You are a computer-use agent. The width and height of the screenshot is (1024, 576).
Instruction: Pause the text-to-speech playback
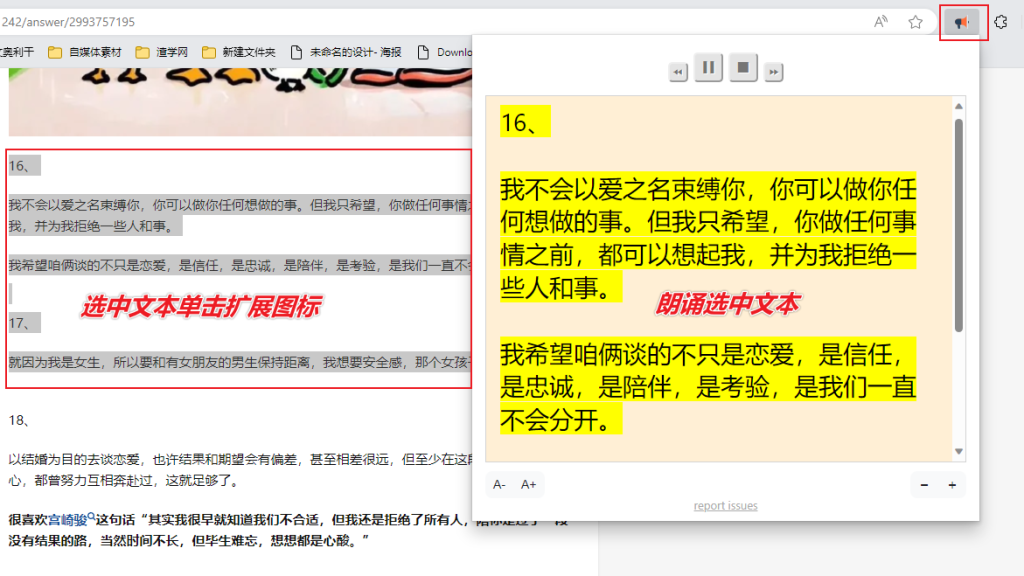click(x=708, y=69)
